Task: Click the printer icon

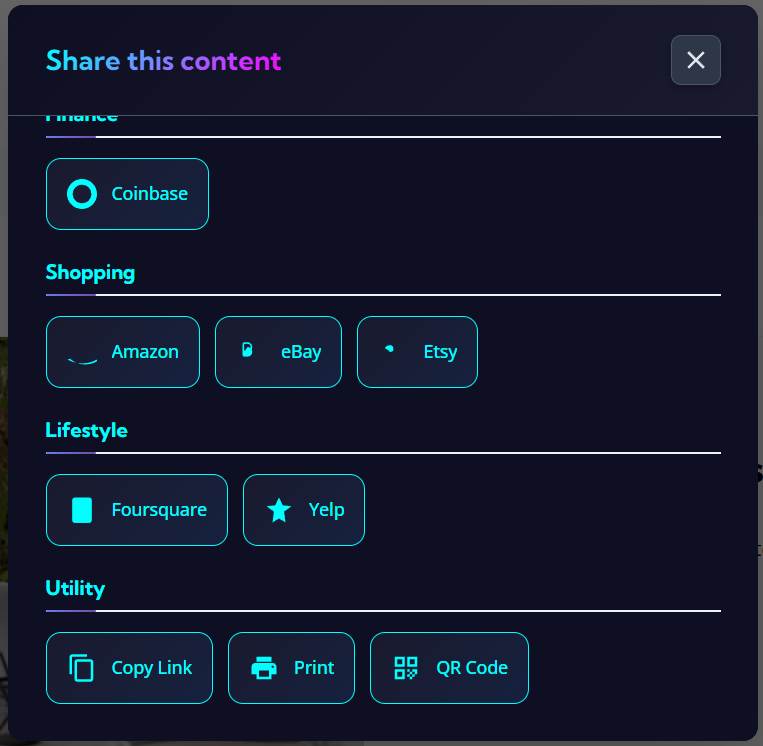Action: [264, 668]
